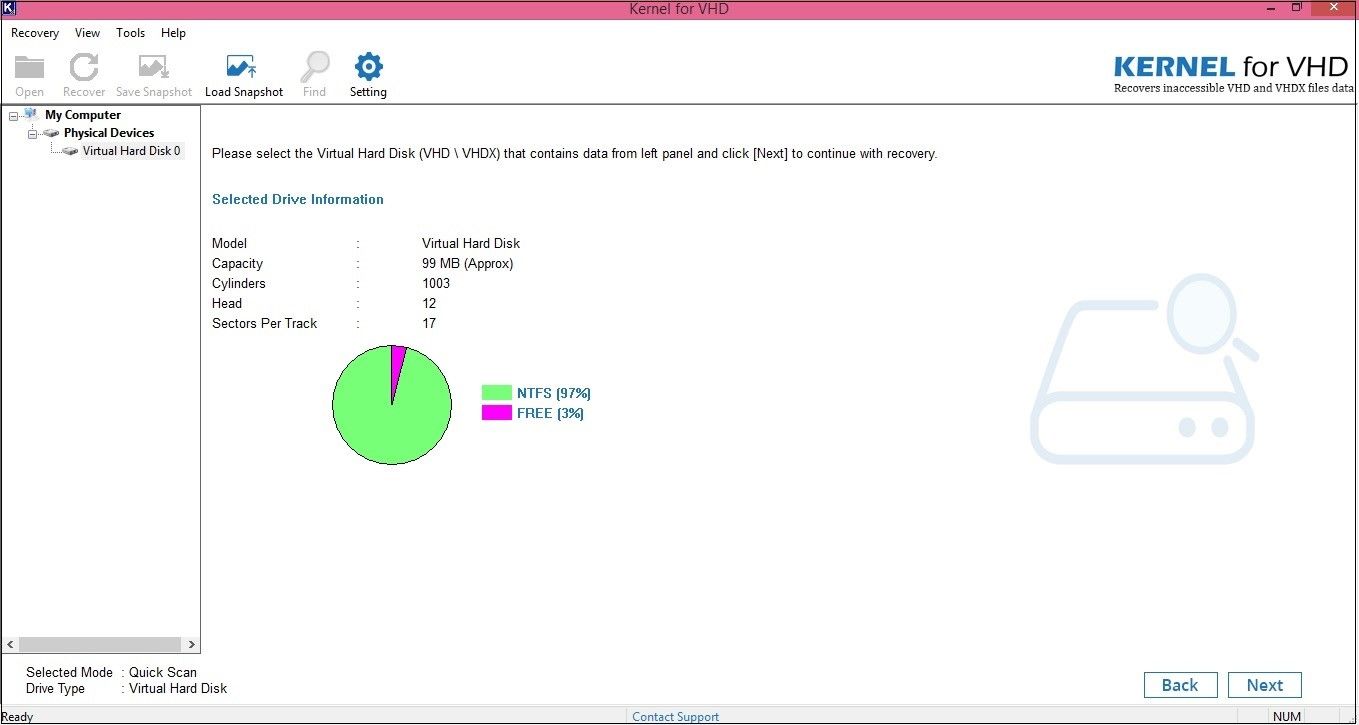Viewport: 1359px width, 725px height.
Task: Click the My Computer icon in tree
Action: [x=31, y=115]
